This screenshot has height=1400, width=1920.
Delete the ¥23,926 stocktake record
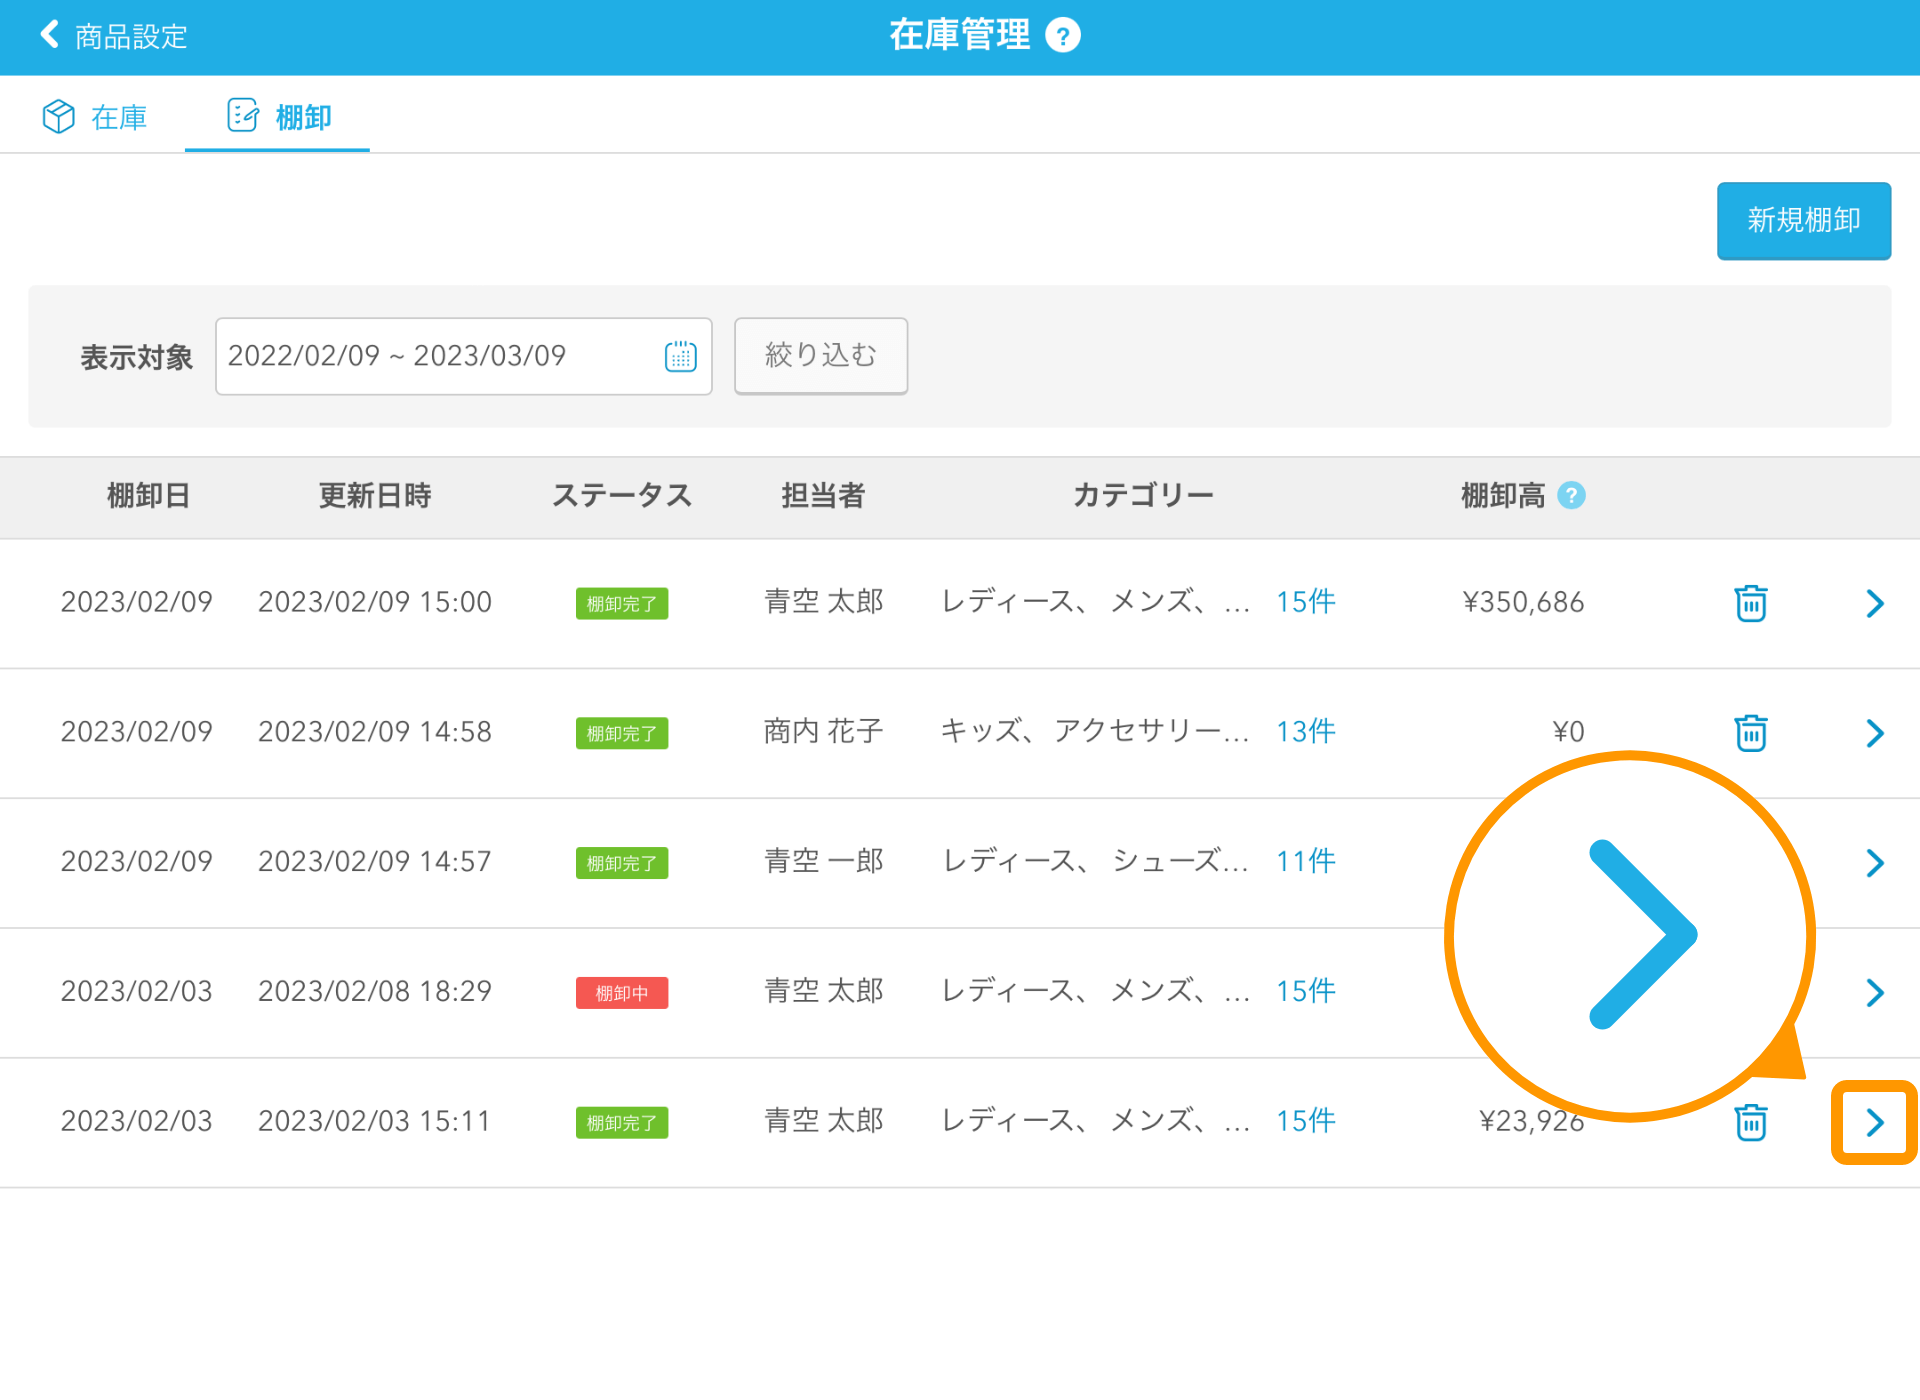pyautogui.click(x=1750, y=1122)
